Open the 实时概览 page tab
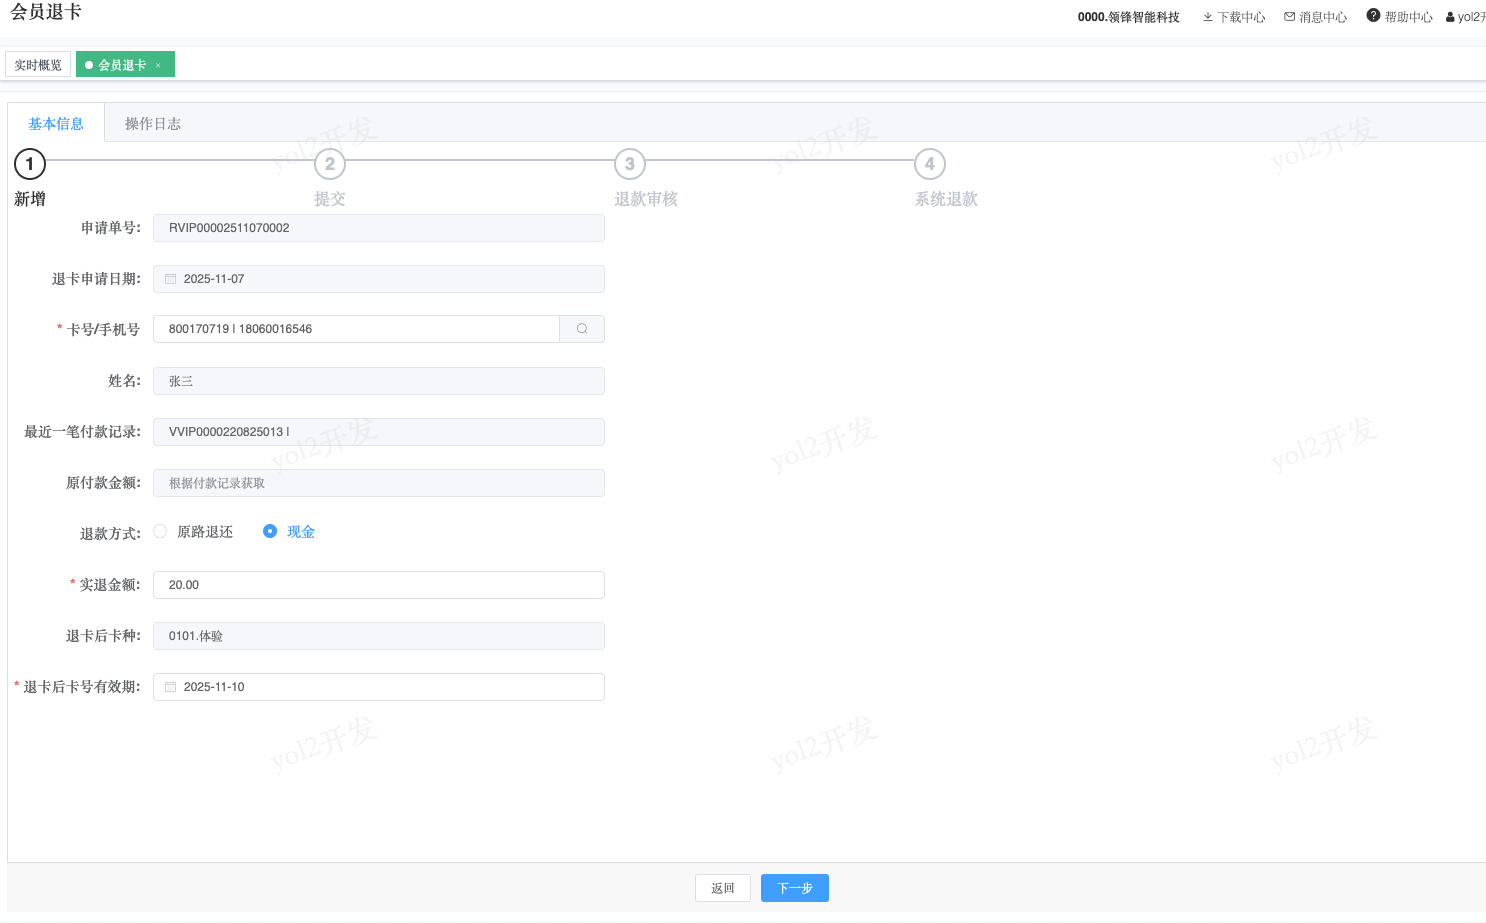The width and height of the screenshot is (1486, 923). click(x=38, y=65)
